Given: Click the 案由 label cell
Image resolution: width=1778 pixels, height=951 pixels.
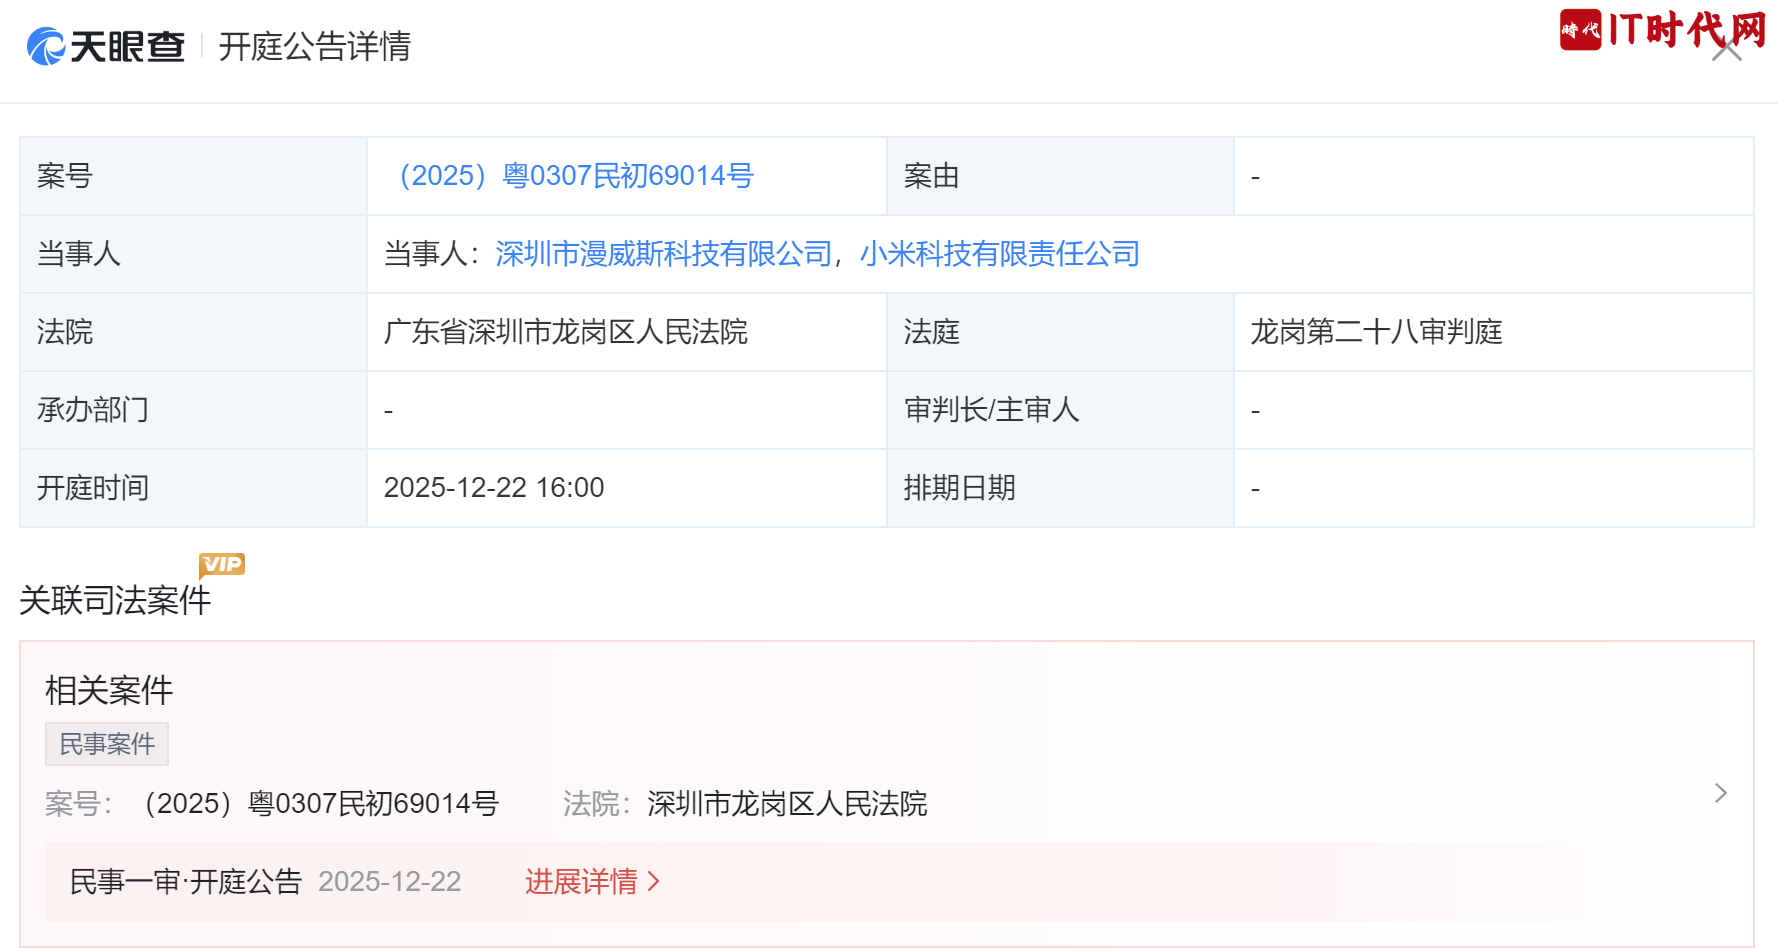Looking at the screenshot, I should tap(1060, 176).
